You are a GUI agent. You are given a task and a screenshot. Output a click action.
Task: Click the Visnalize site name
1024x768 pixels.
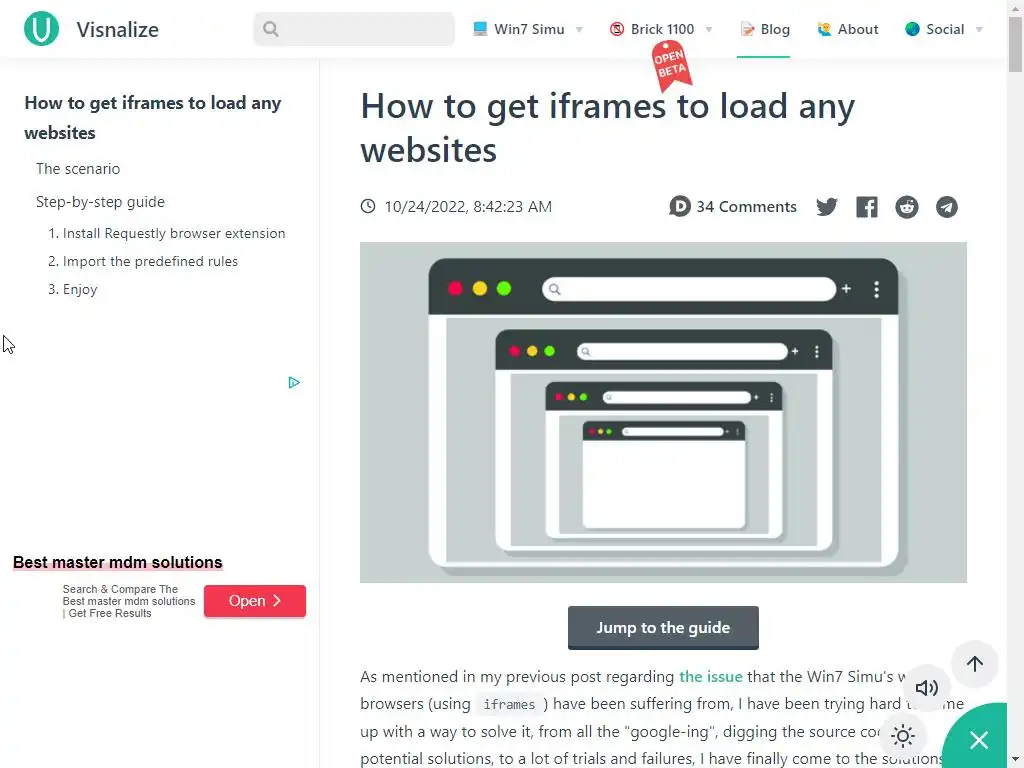[118, 29]
